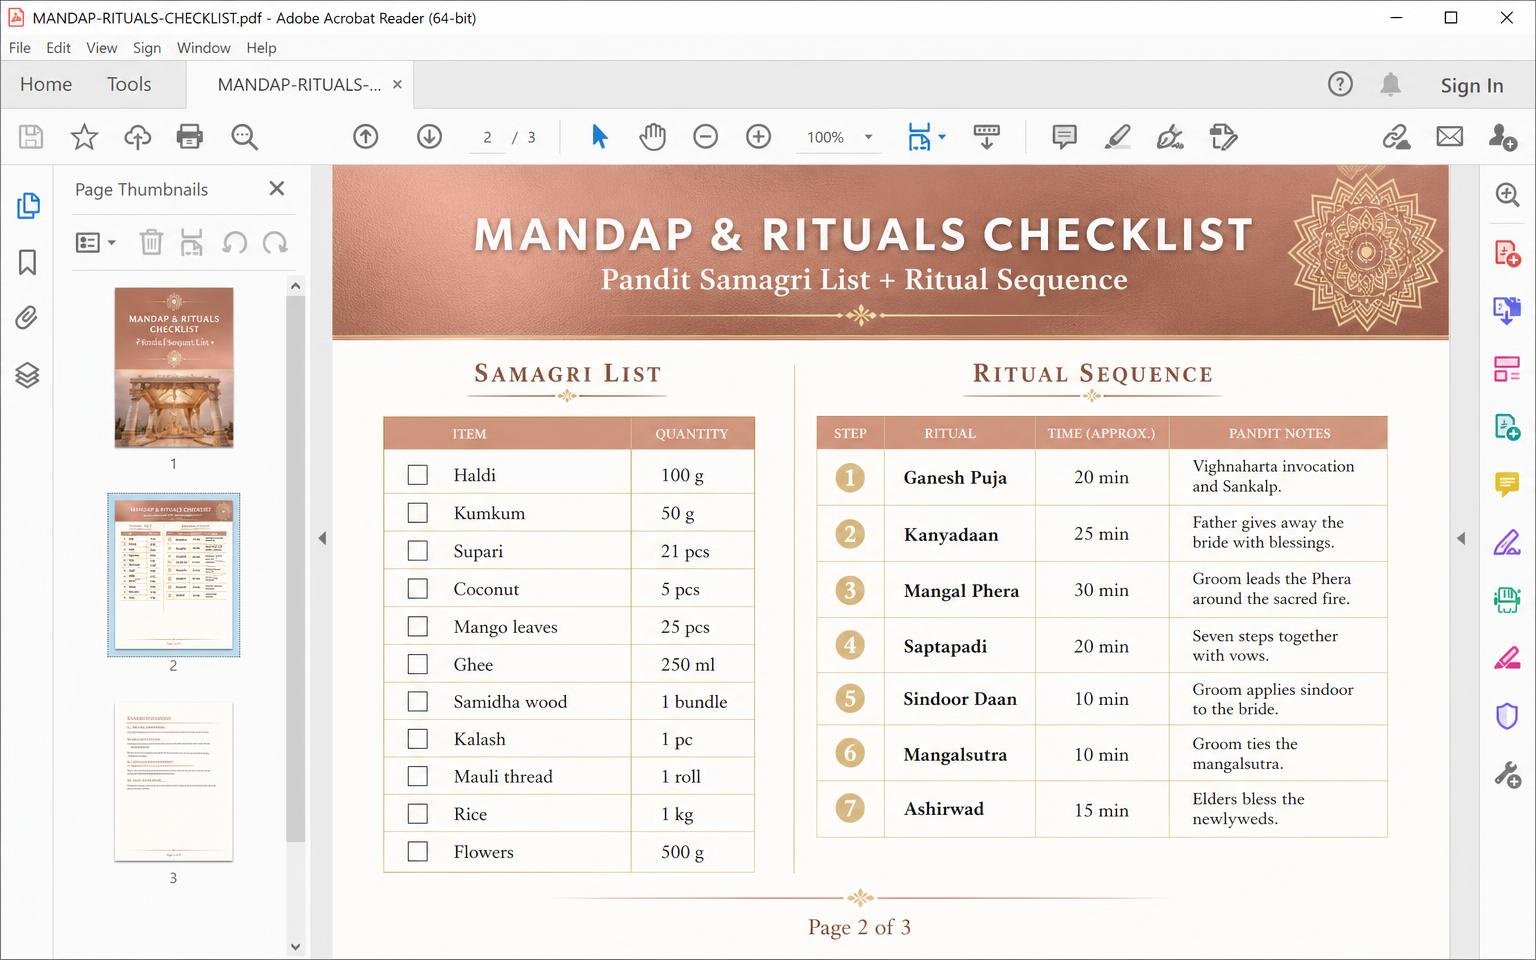Click the share with others person icon

tap(1502, 137)
